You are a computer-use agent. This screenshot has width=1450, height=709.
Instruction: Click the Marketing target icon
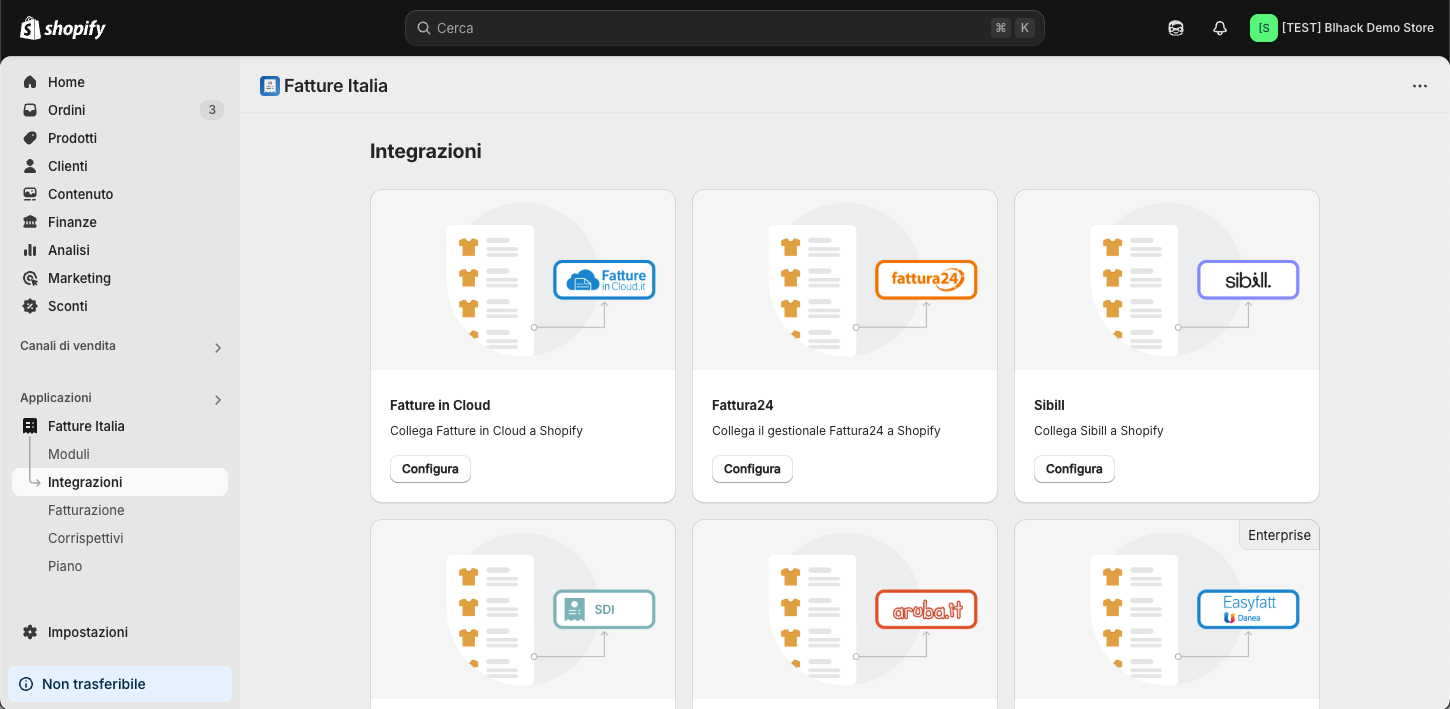coord(30,278)
